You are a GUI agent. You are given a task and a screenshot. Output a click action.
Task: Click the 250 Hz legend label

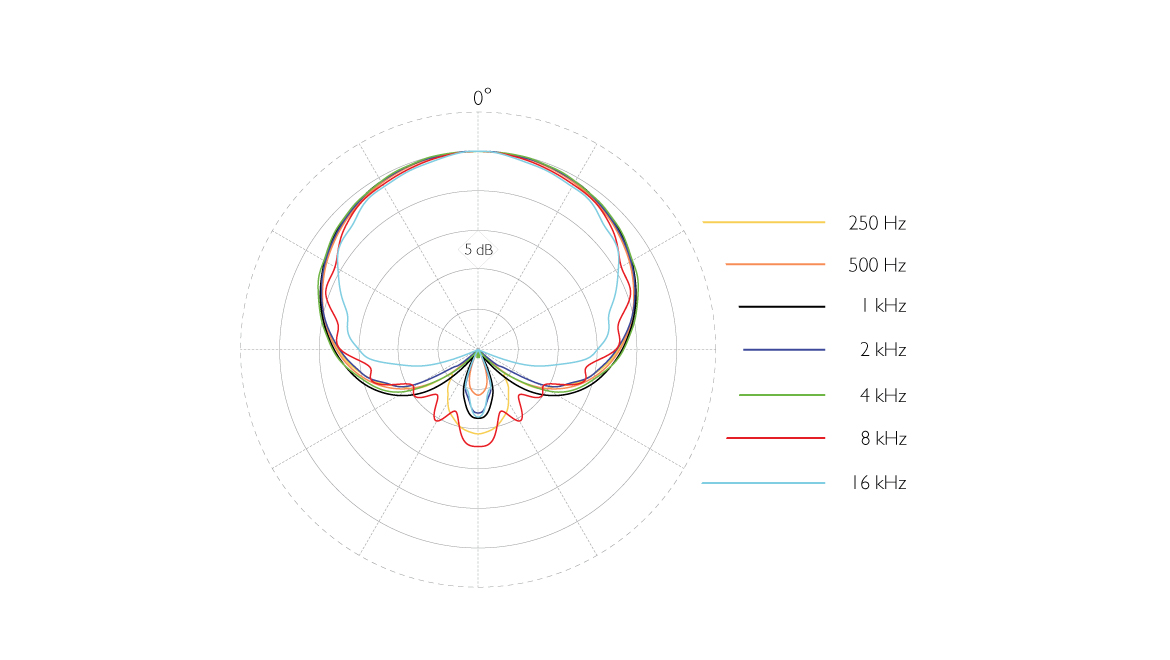point(877,223)
